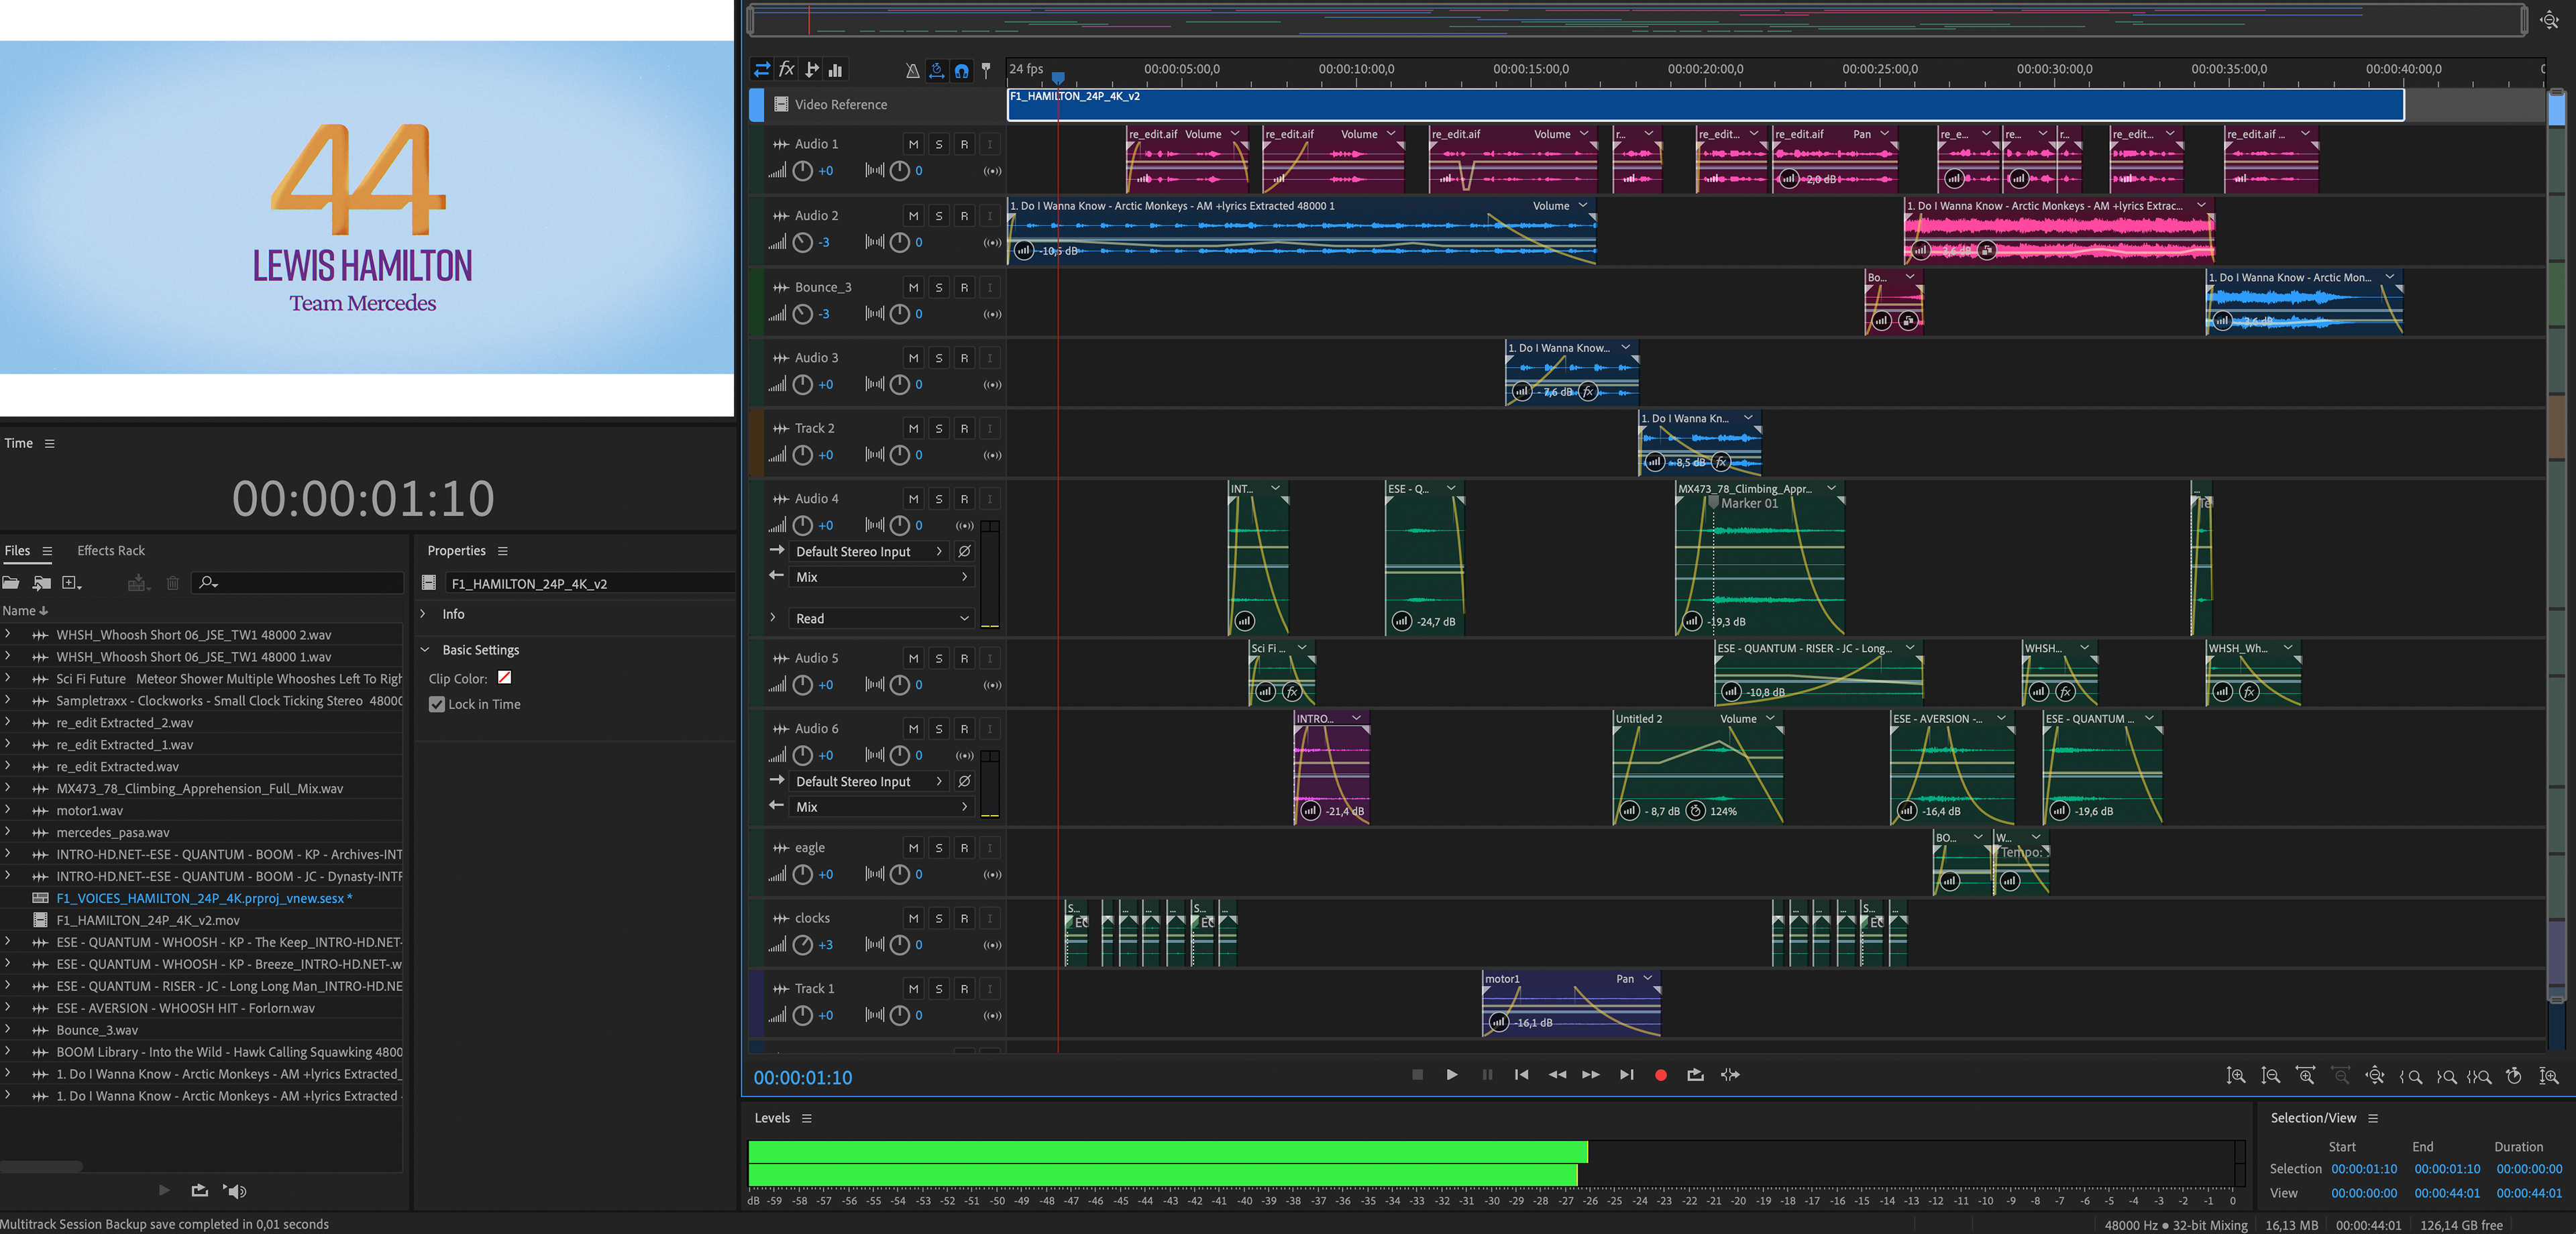The width and height of the screenshot is (2576, 1234).
Task: Click Zoom Out Amplitude icon
Action: pos(2271,1075)
